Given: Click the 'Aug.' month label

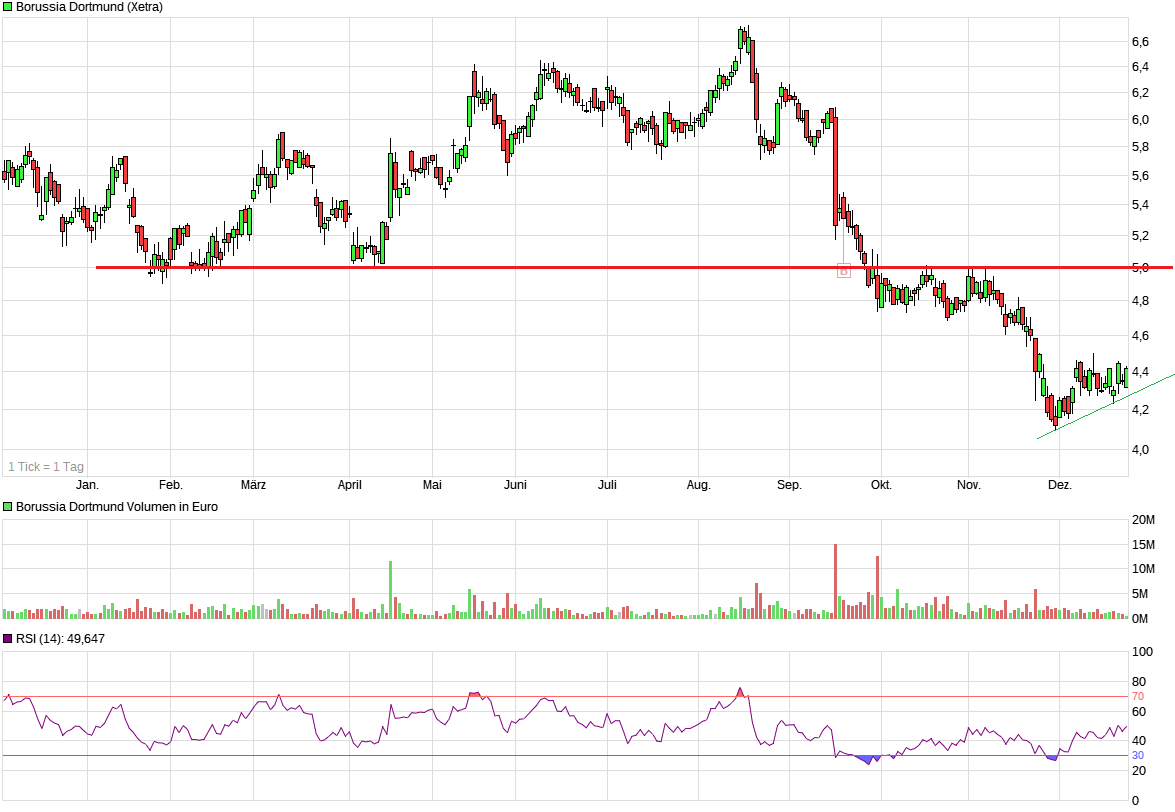Looking at the screenshot, I should click(698, 485).
